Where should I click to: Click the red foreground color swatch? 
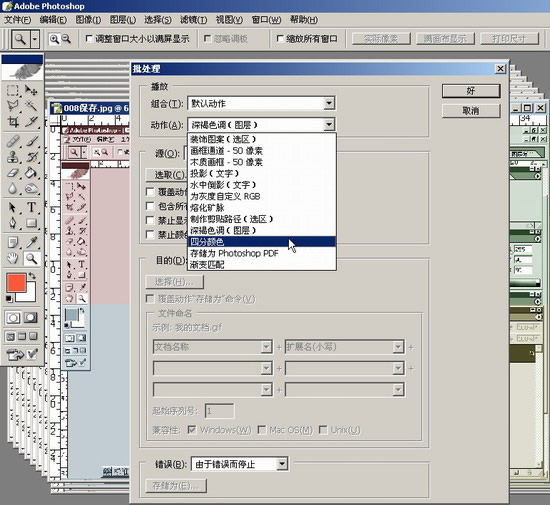coord(16,283)
